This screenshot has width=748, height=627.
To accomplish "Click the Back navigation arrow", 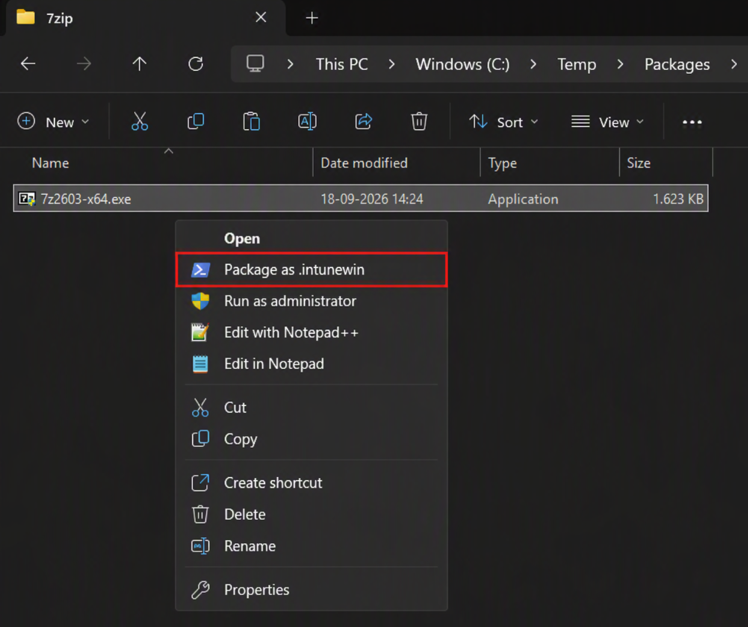I will tap(28, 63).
